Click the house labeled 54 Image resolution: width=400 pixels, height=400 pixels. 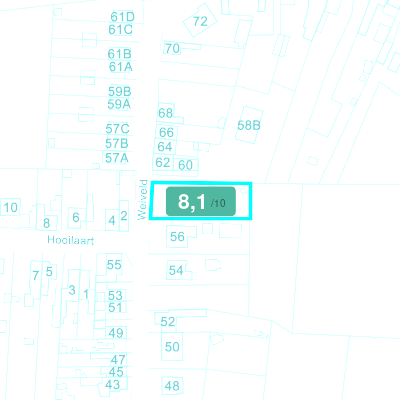pos(176,270)
